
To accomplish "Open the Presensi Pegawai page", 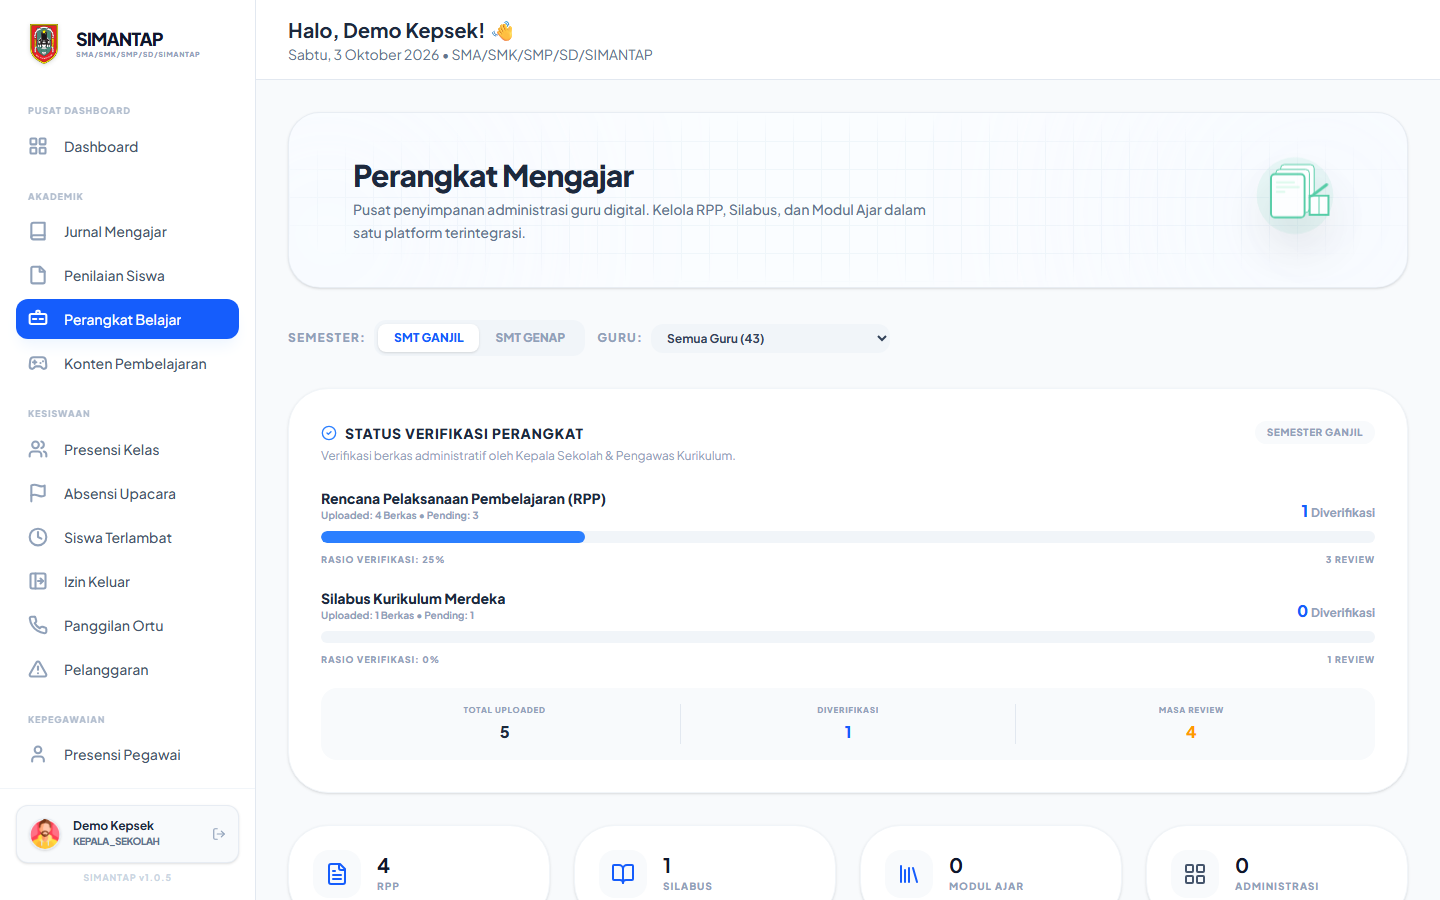I will [127, 755].
